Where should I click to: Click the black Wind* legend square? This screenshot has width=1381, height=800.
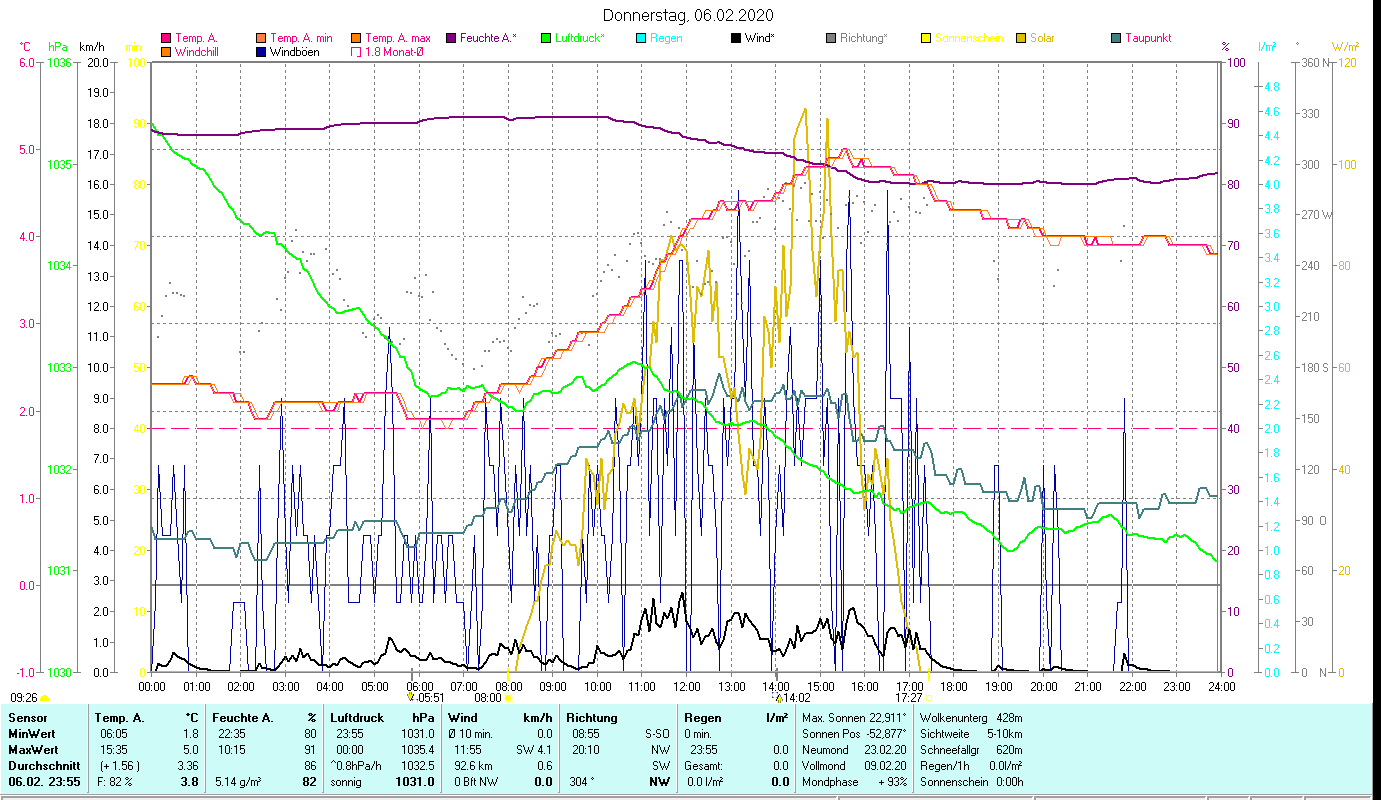click(736, 38)
